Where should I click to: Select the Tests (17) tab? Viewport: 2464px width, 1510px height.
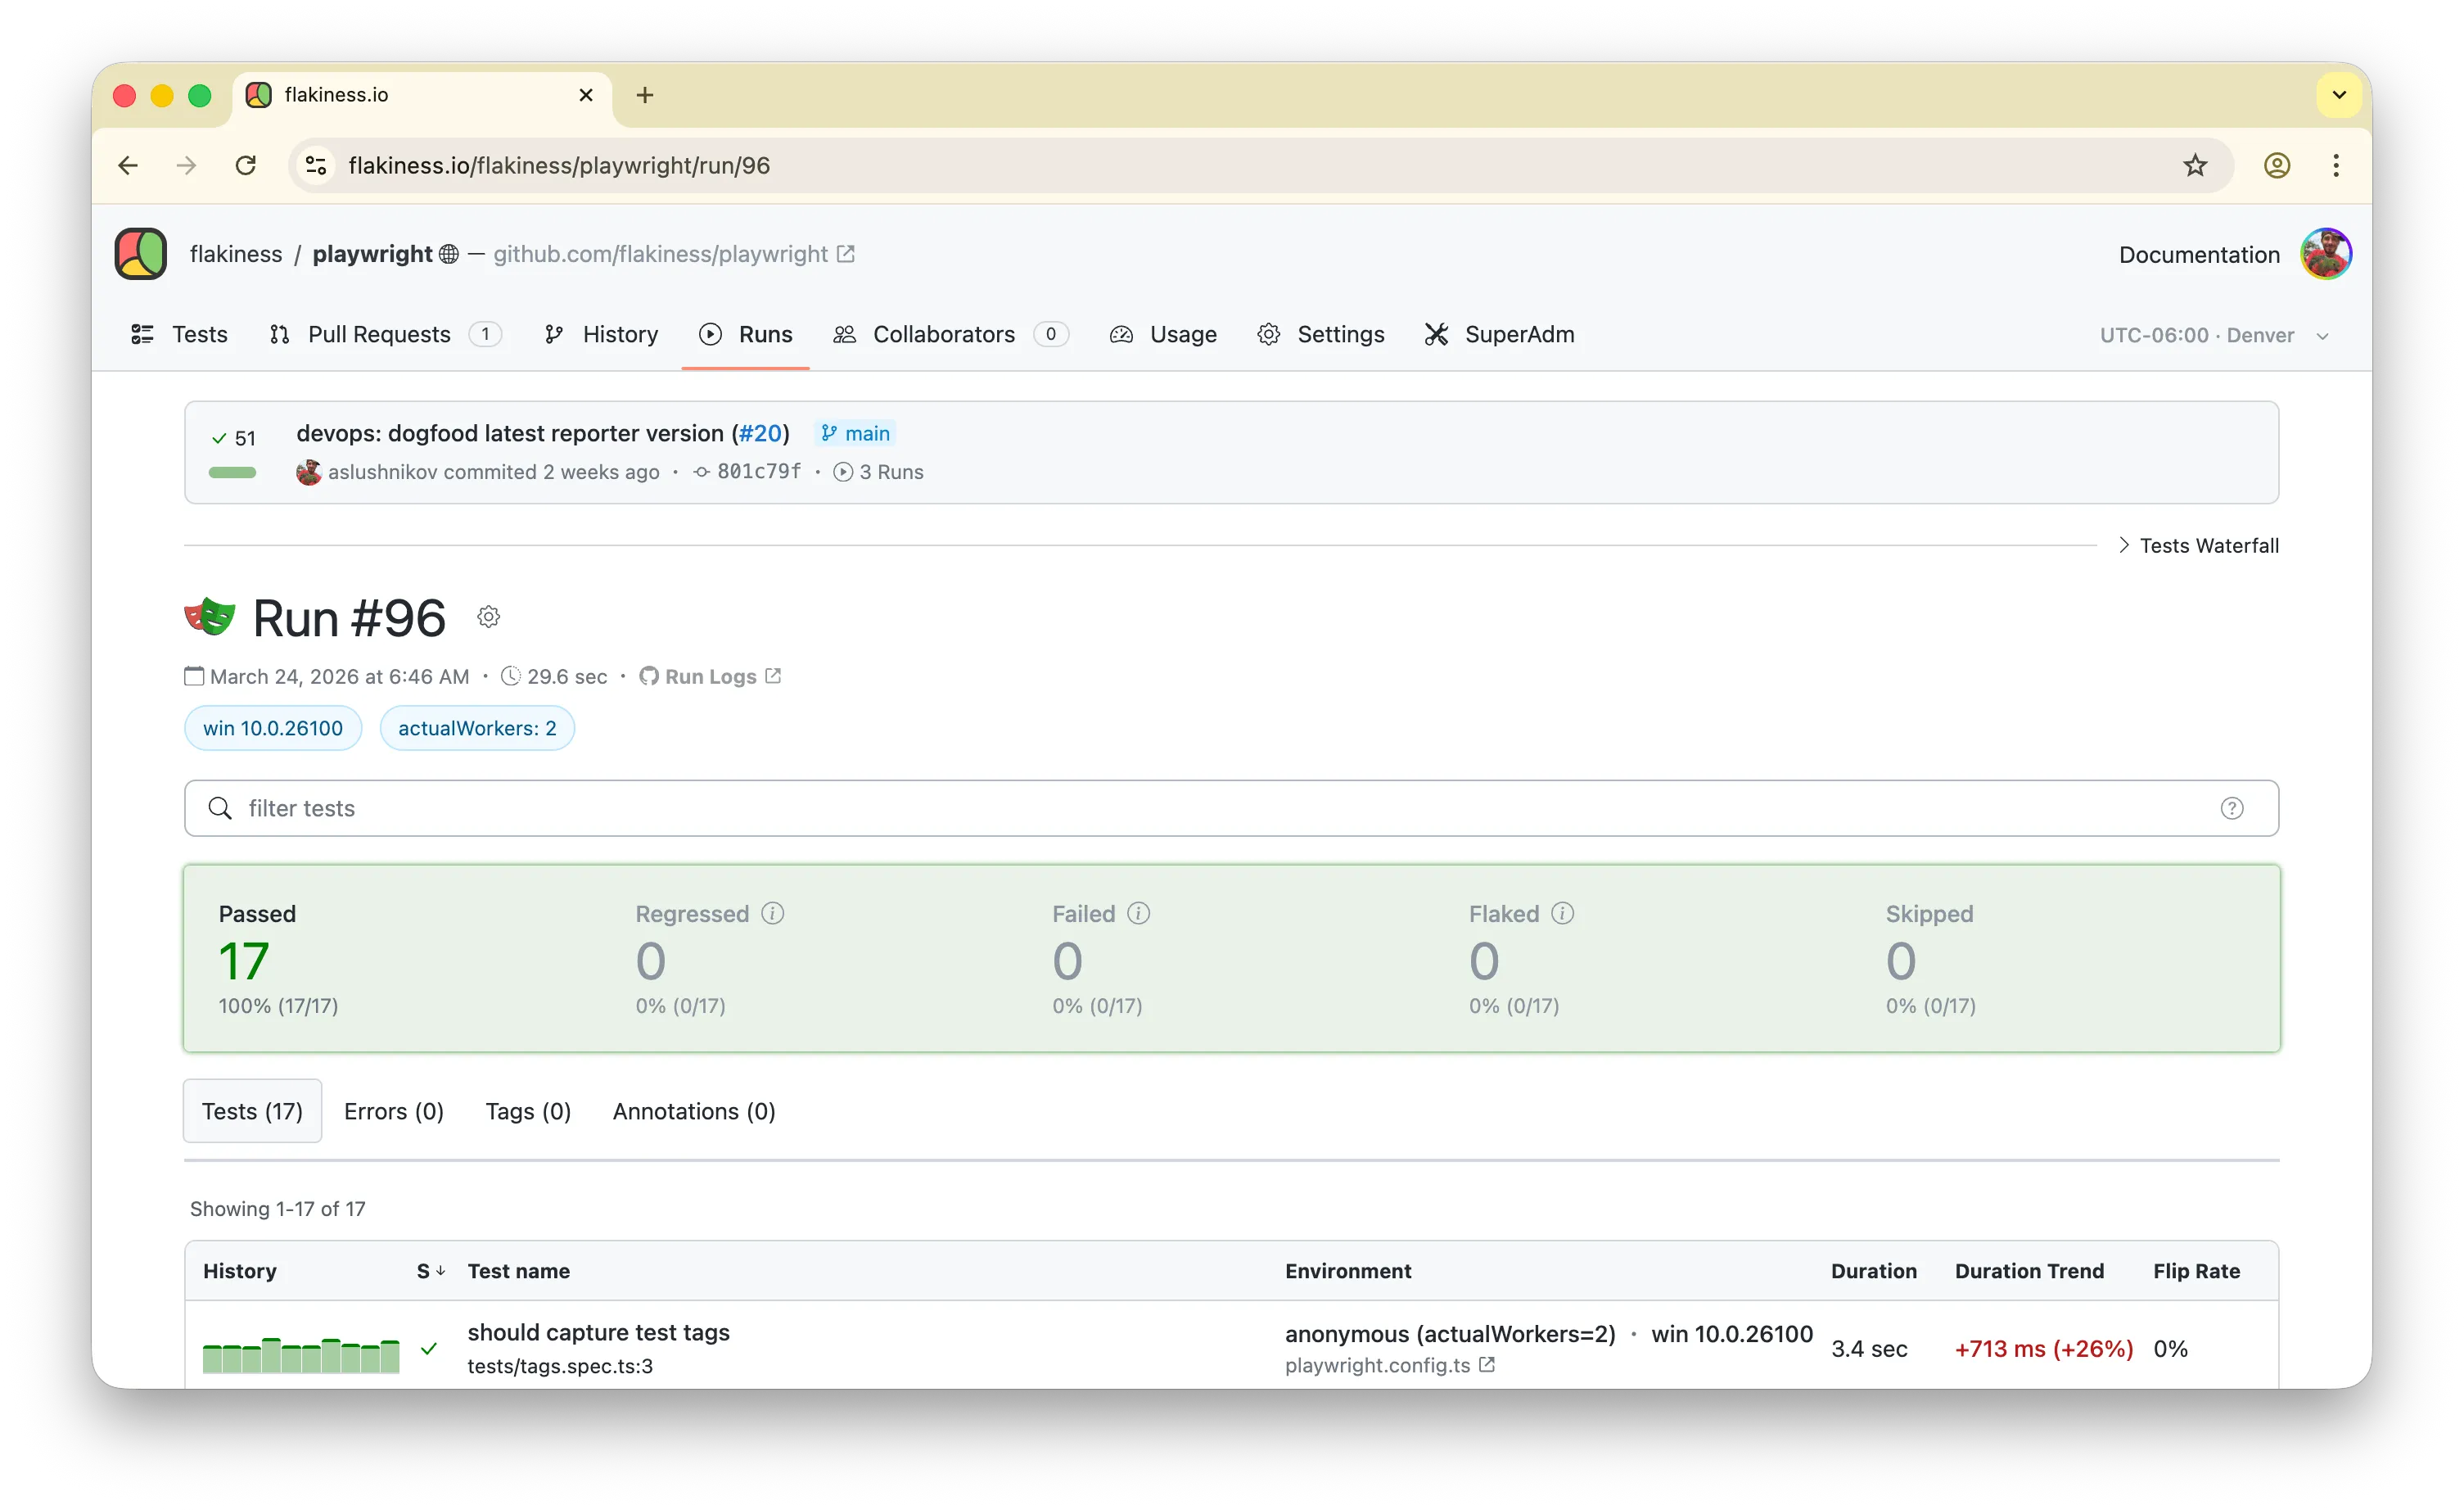point(252,1111)
